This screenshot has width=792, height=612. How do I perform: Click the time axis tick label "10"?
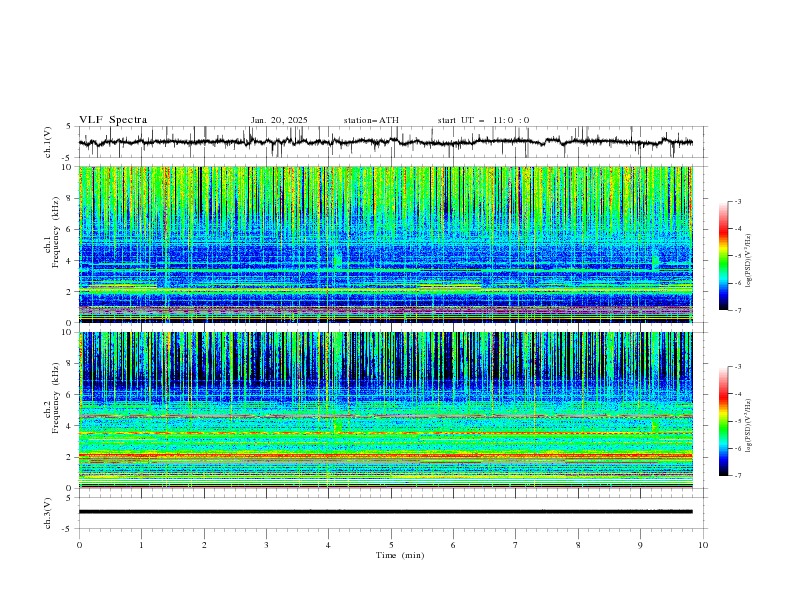[x=703, y=545]
